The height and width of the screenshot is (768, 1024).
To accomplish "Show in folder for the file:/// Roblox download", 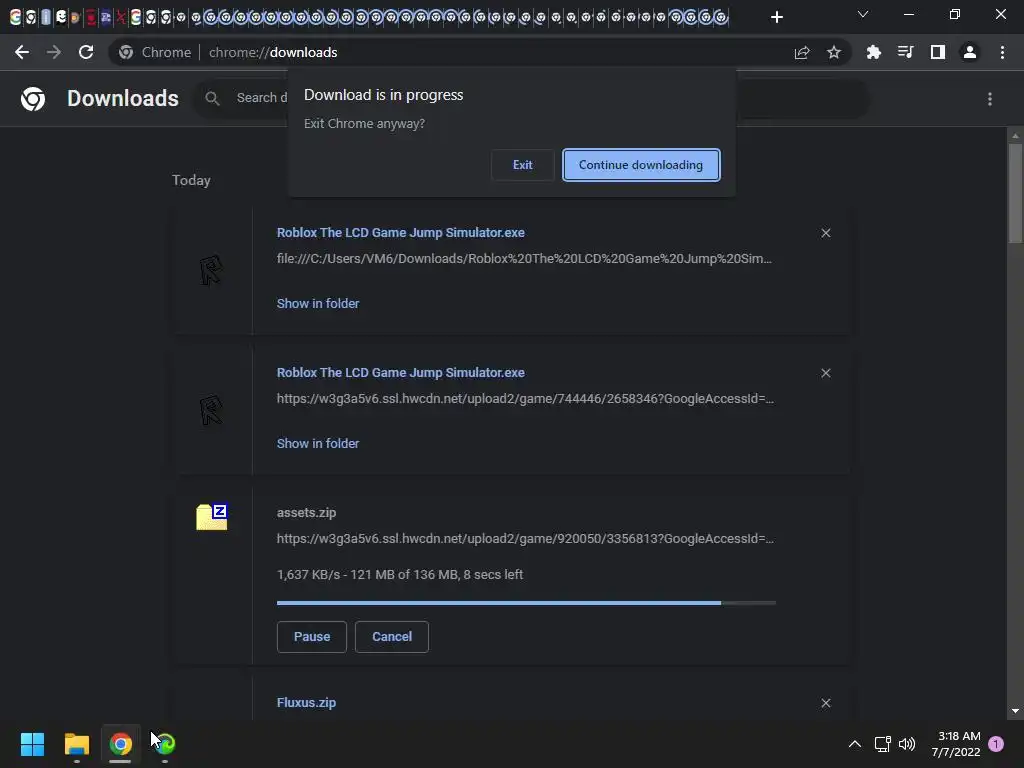I will (318, 304).
